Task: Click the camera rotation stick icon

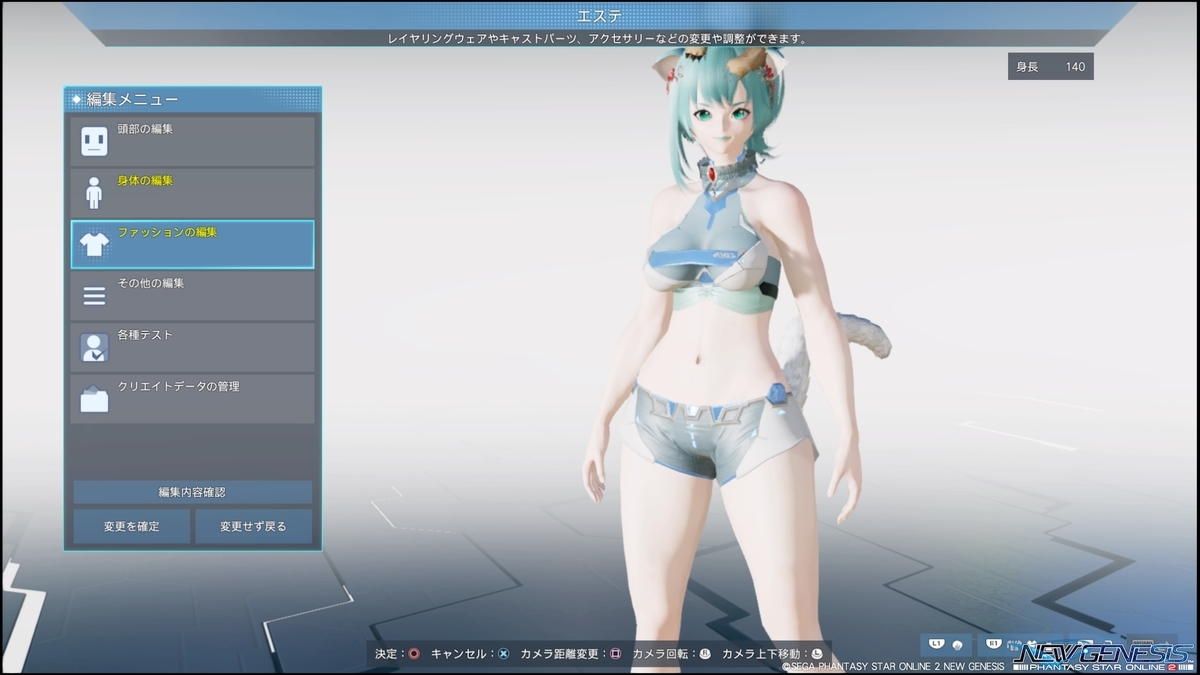Action: 704,654
